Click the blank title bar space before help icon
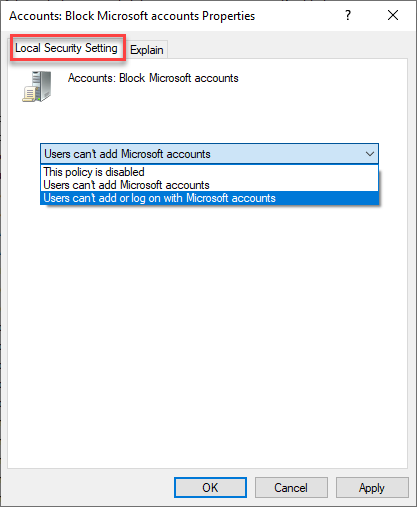 (x=298, y=15)
